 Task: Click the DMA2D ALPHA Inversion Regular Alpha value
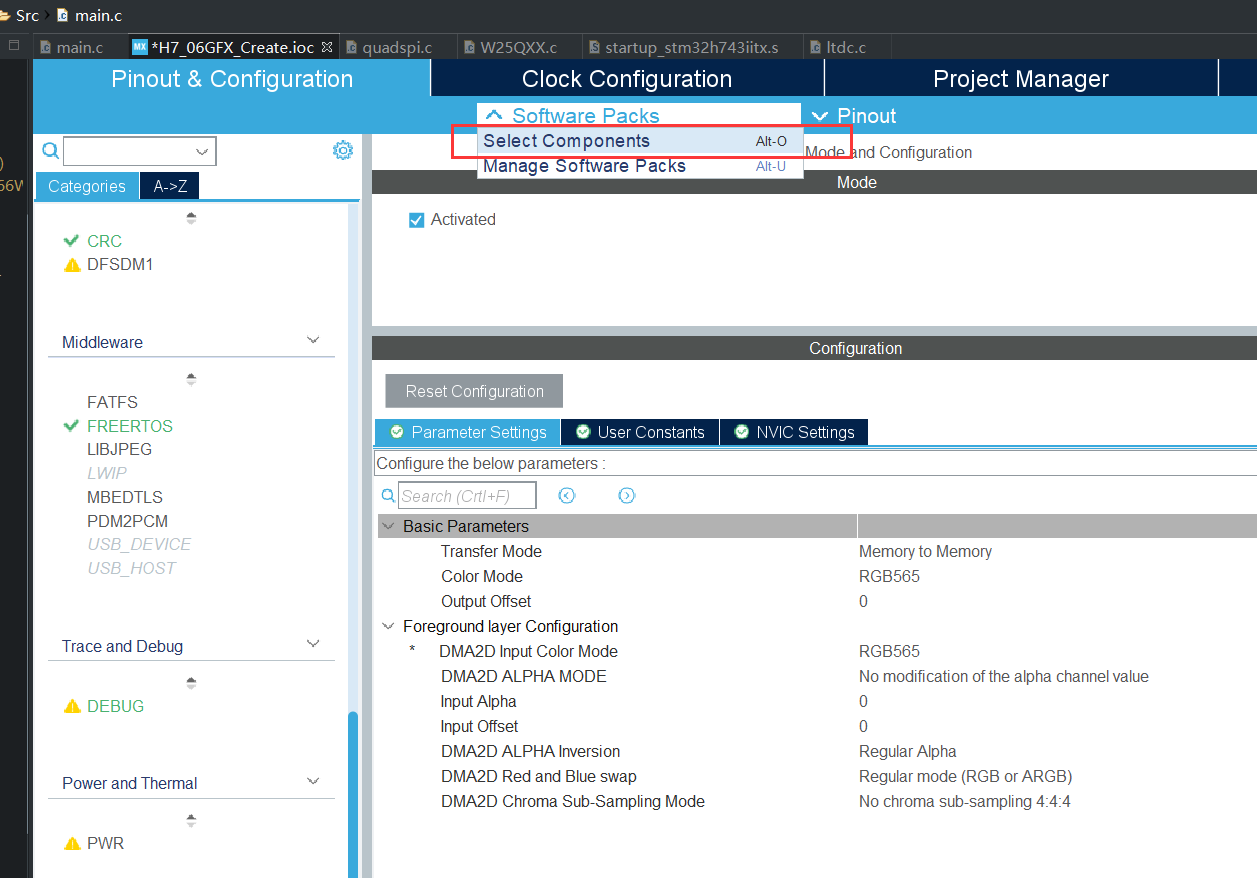click(x=908, y=751)
